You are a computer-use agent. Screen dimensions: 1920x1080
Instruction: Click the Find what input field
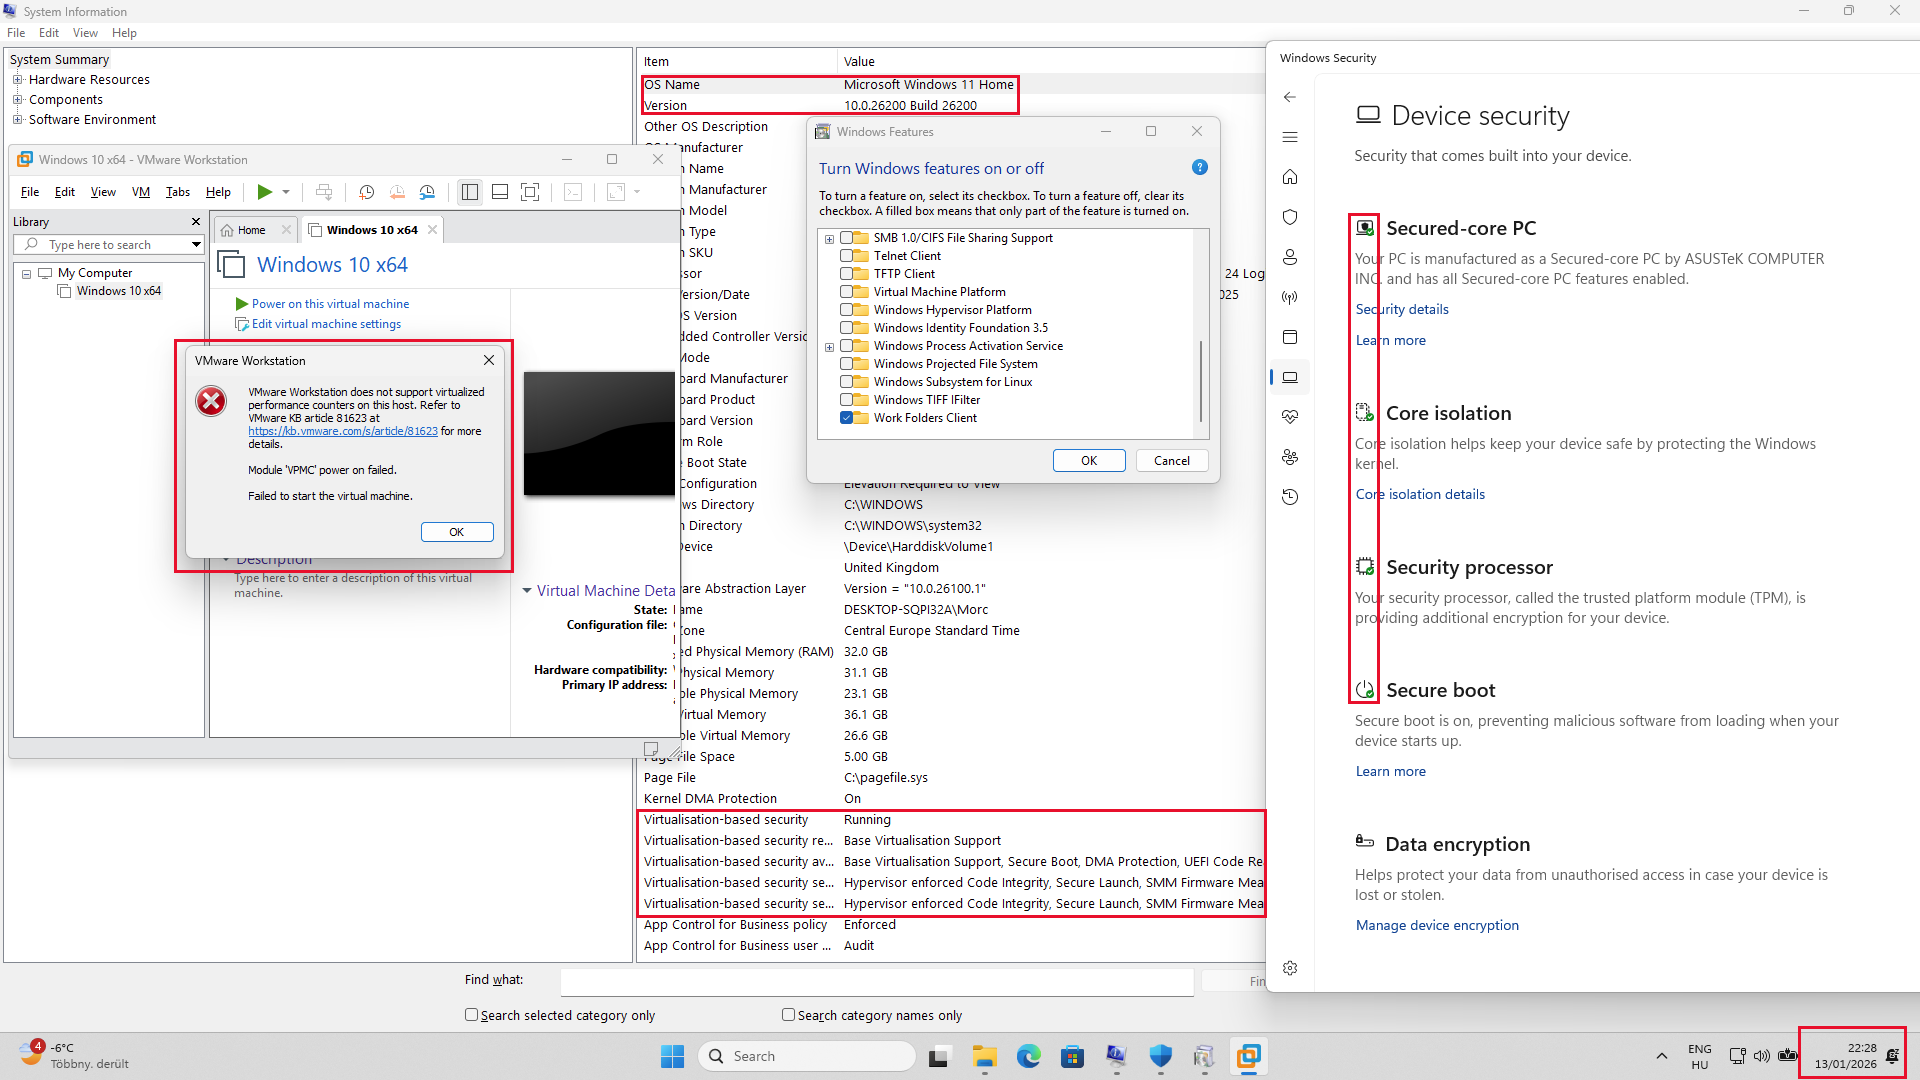tap(877, 982)
